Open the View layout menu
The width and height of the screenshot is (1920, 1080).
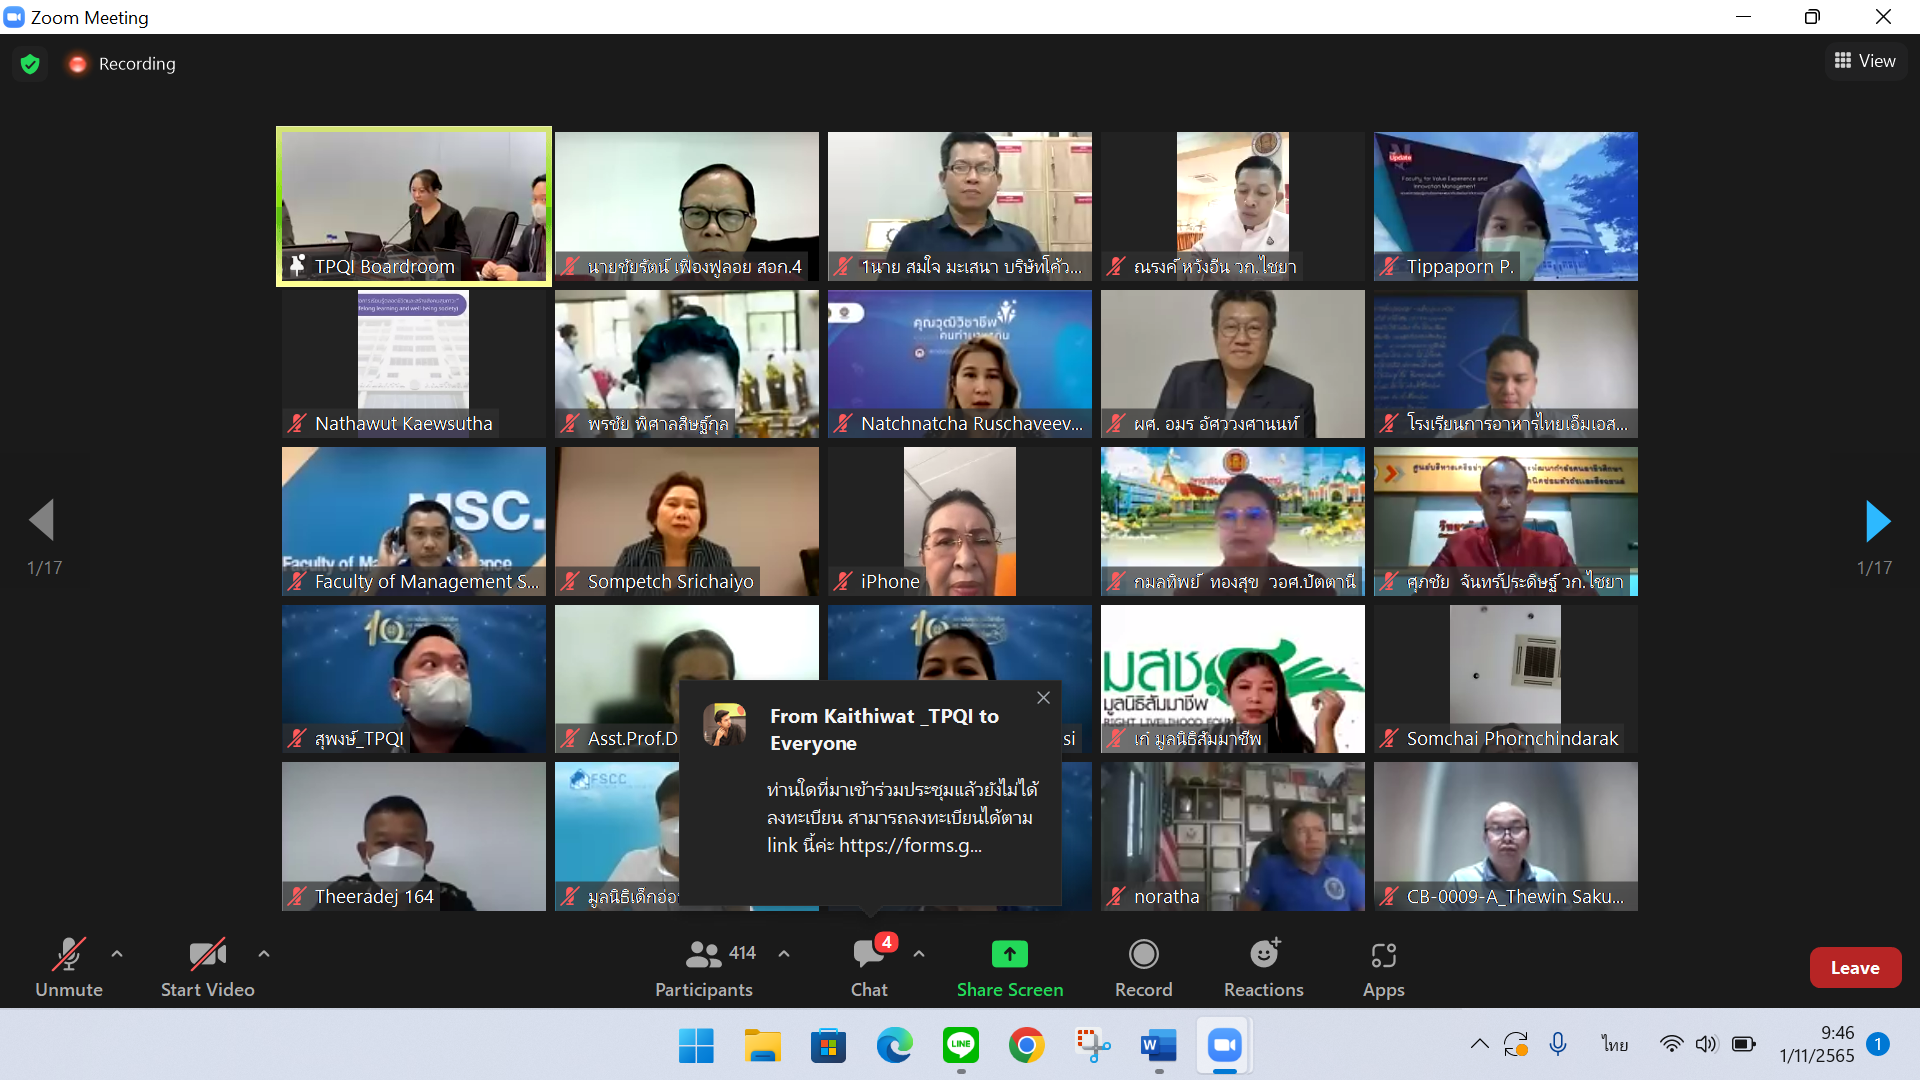(1864, 61)
